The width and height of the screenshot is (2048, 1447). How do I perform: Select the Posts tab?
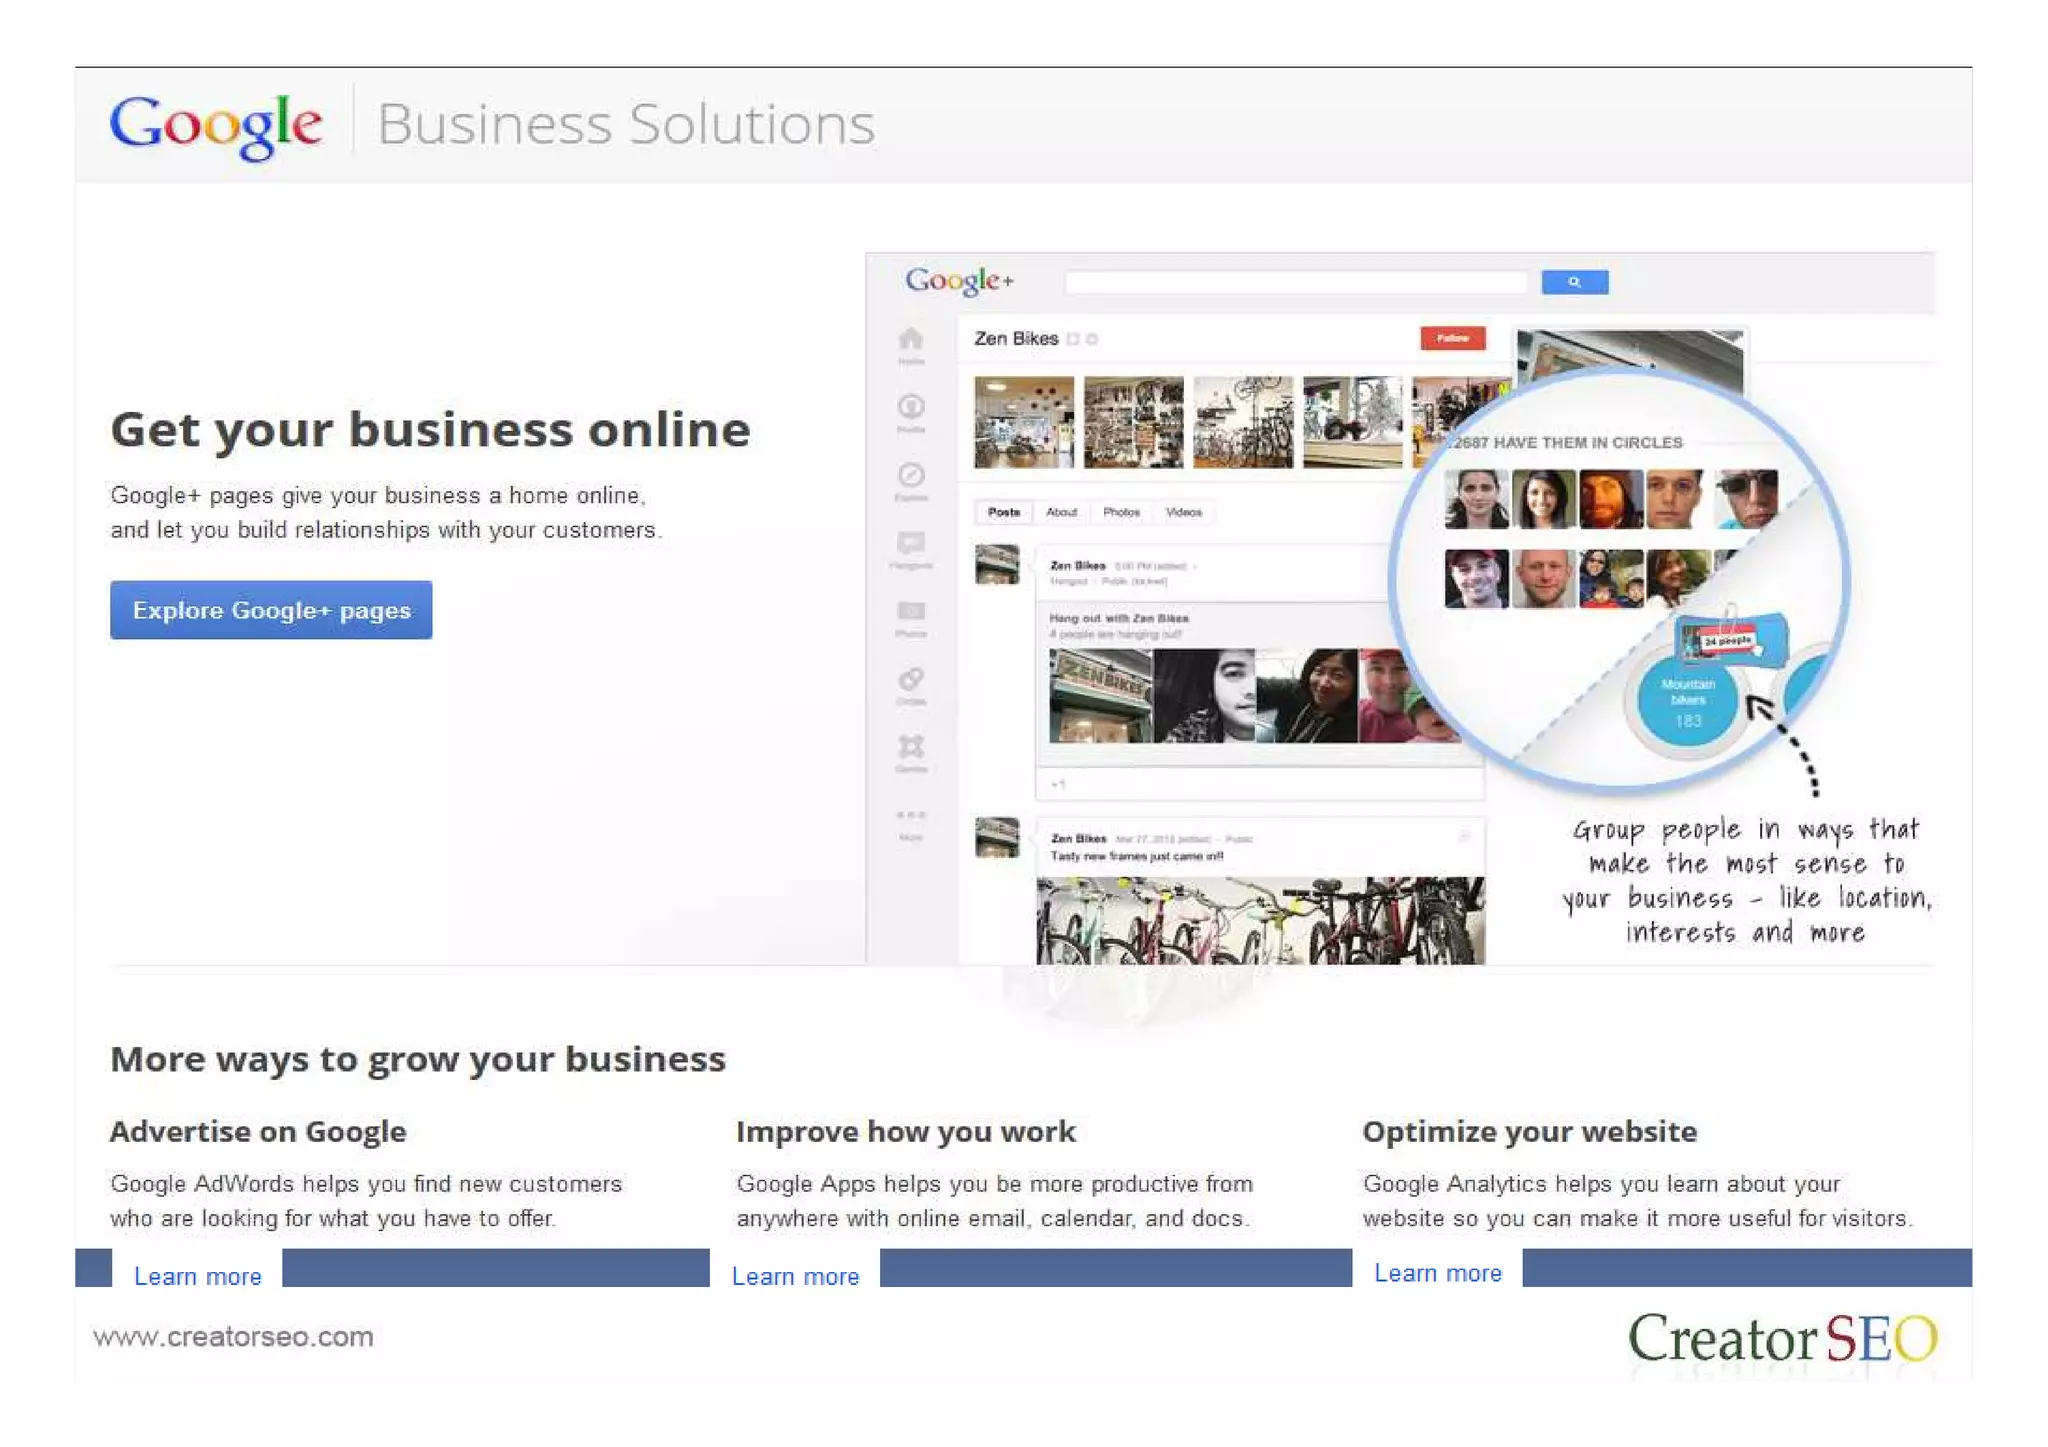tap(1003, 512)
